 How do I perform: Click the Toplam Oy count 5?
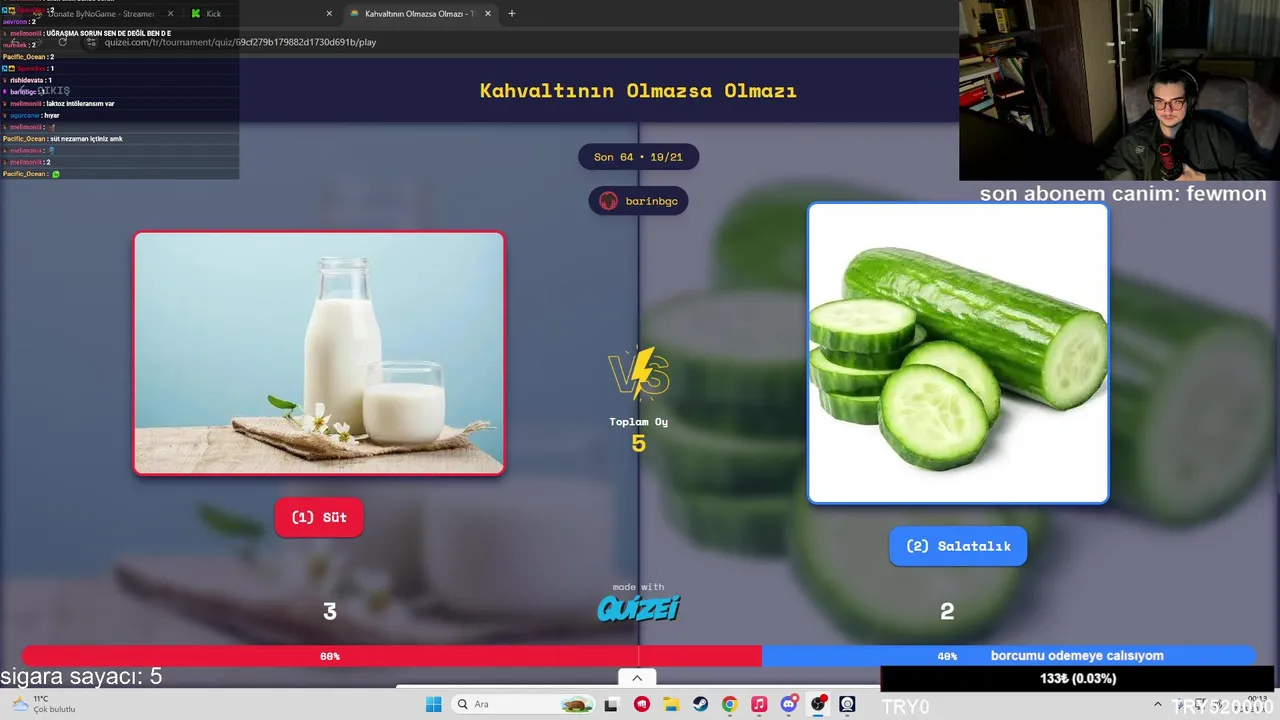coord(638,443)
